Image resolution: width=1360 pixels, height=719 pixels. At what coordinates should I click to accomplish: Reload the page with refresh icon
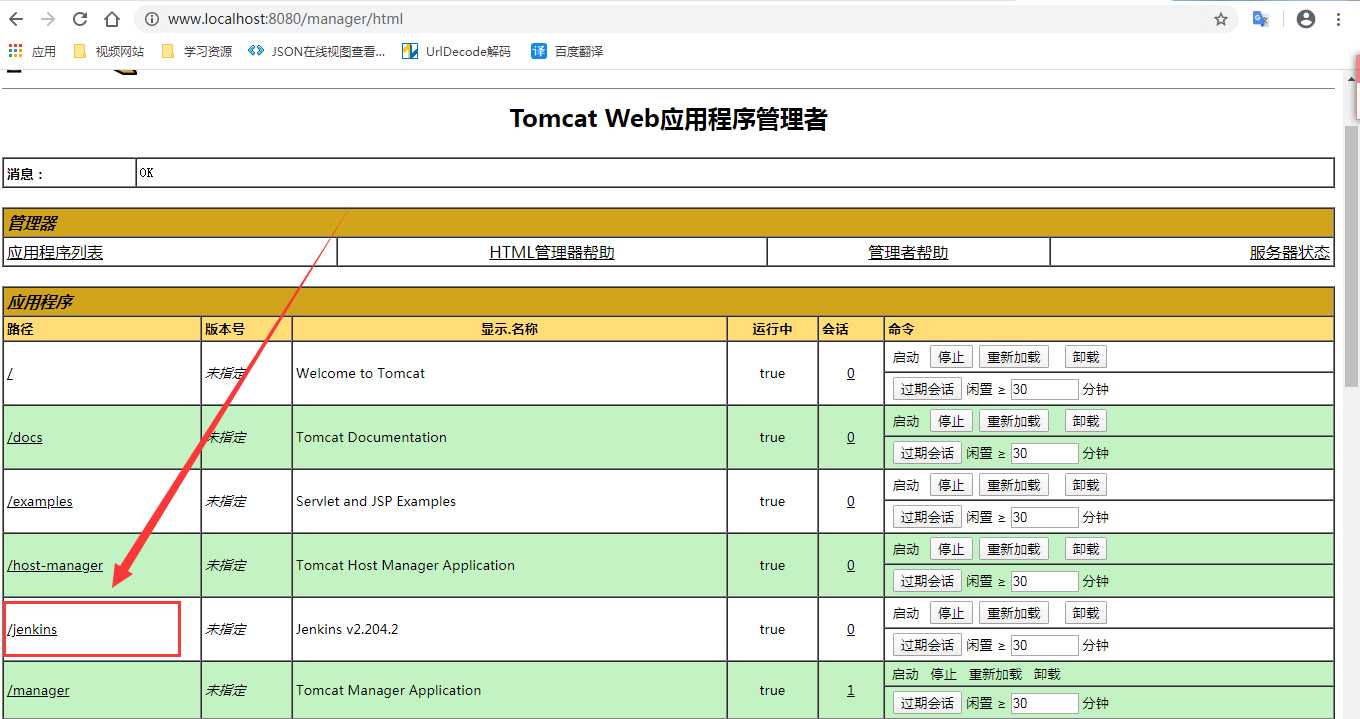tap(80, 19)
